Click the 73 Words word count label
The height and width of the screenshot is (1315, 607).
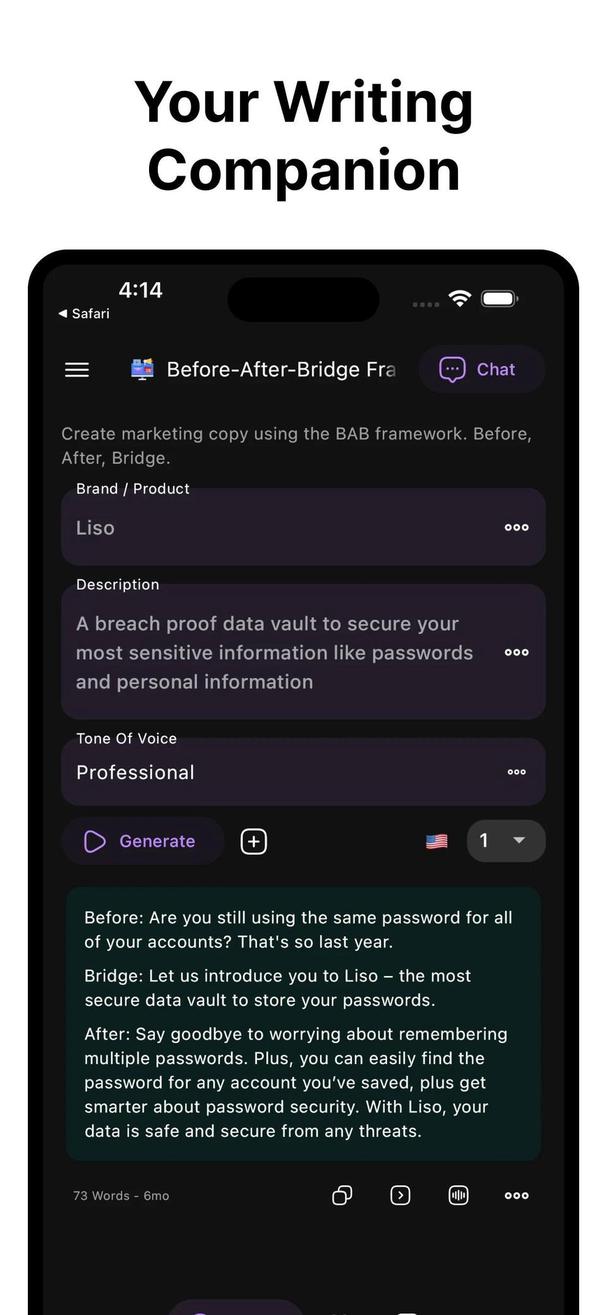[x=120, y=1195]
